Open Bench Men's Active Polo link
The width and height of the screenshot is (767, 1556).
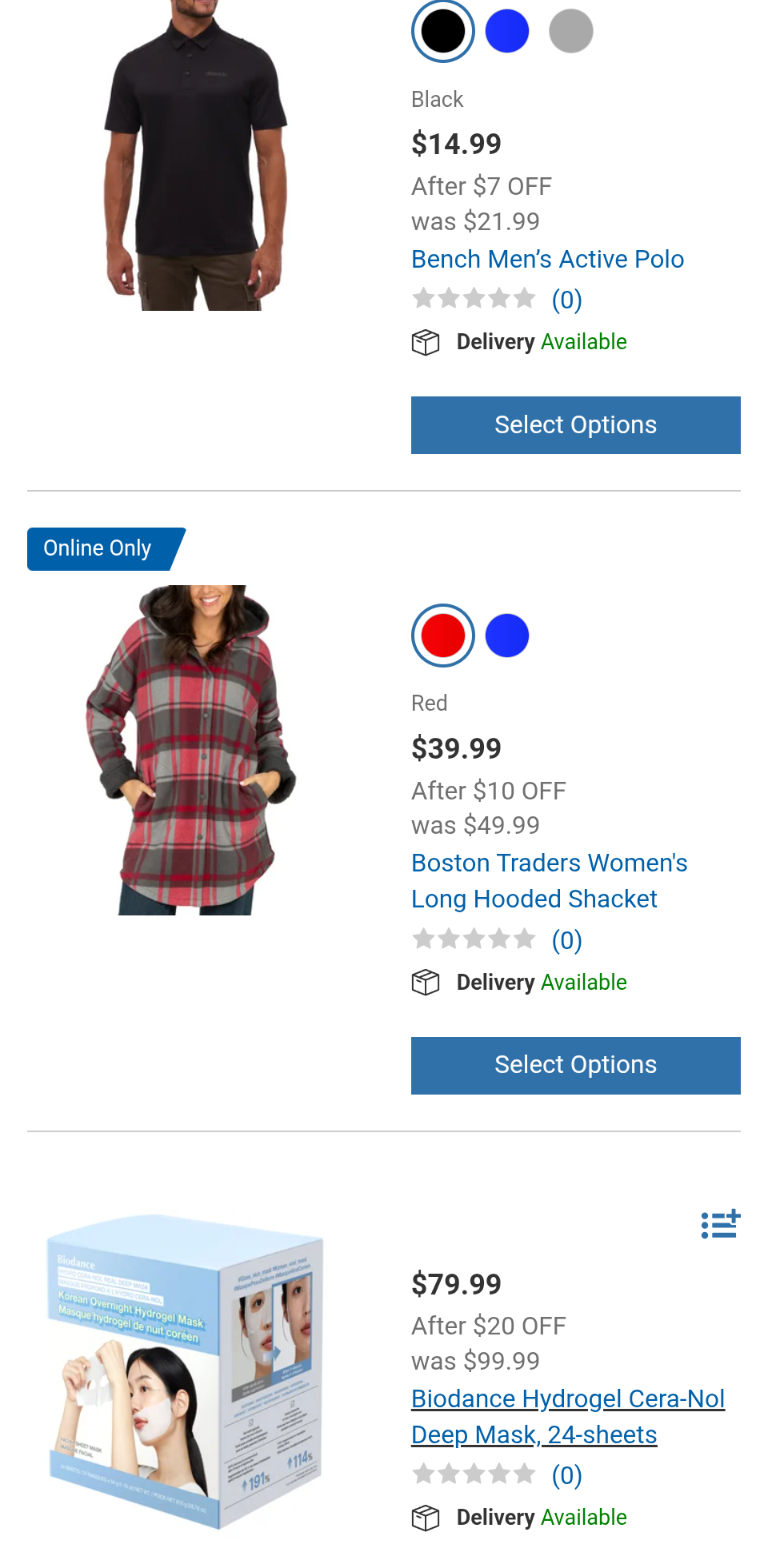pos(548,259)
